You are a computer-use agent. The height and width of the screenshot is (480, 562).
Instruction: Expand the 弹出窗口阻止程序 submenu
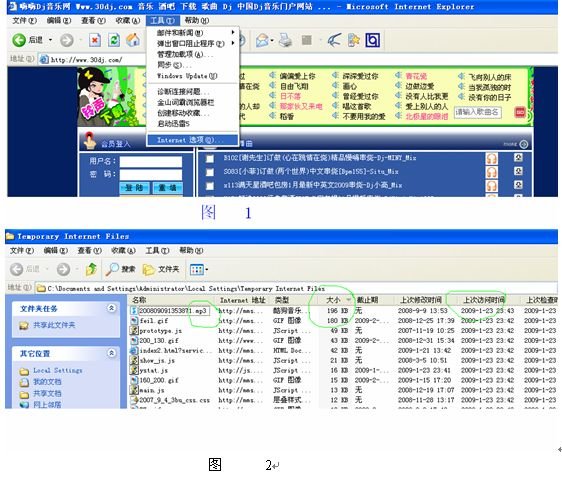[193, 43]
